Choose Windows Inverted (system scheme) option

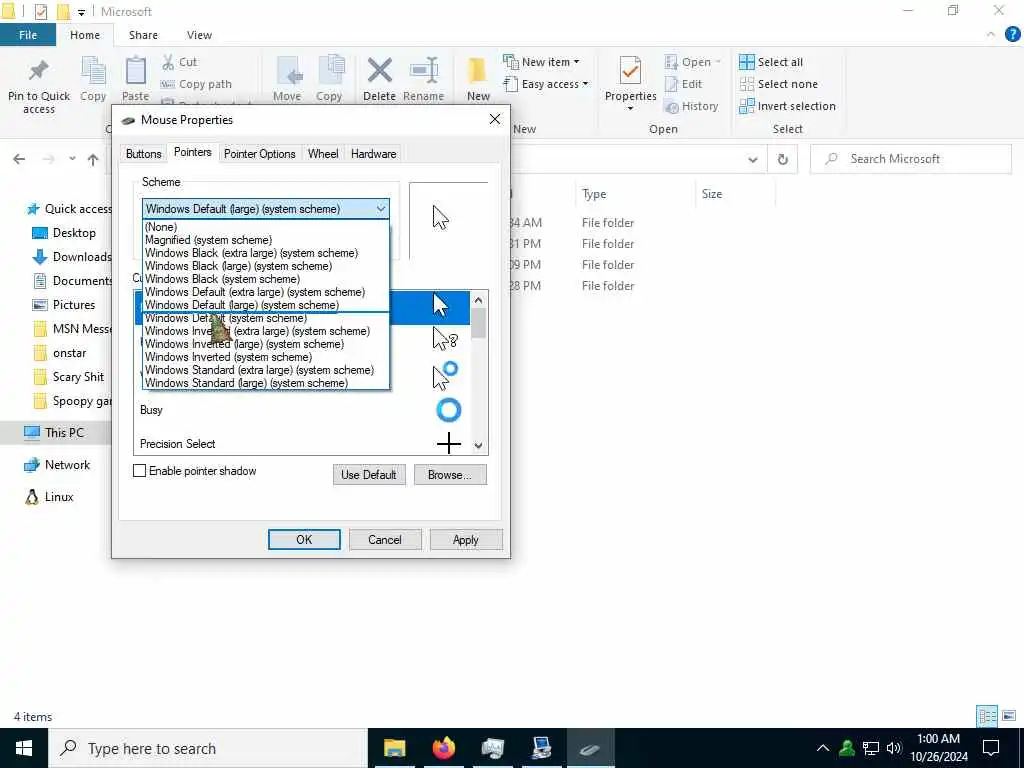(x=266, y=357)
